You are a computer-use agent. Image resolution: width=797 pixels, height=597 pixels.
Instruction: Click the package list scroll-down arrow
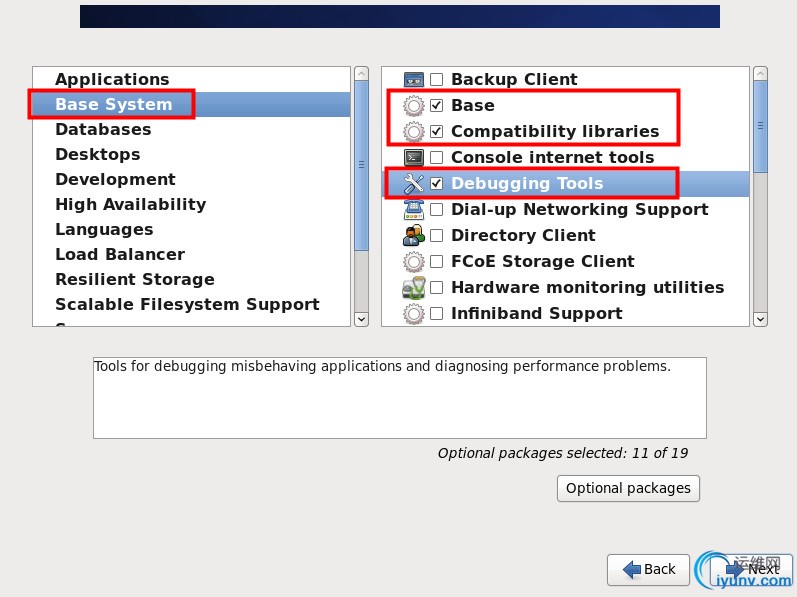760,320
